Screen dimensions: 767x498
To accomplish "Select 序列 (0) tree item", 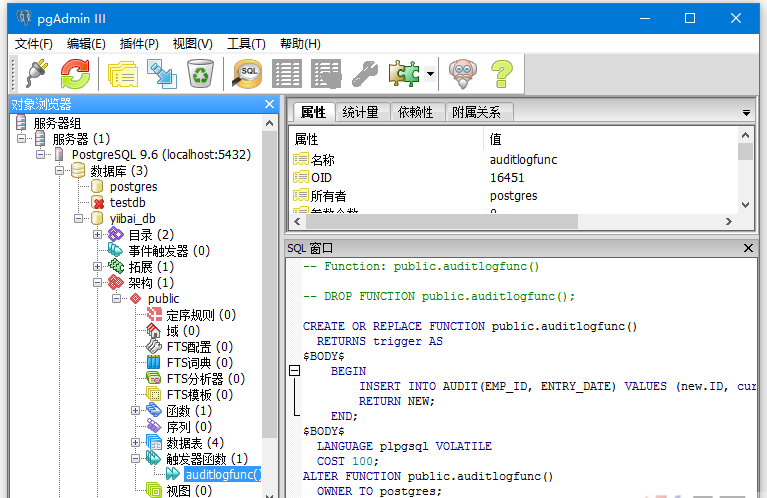I will [189, 427].
